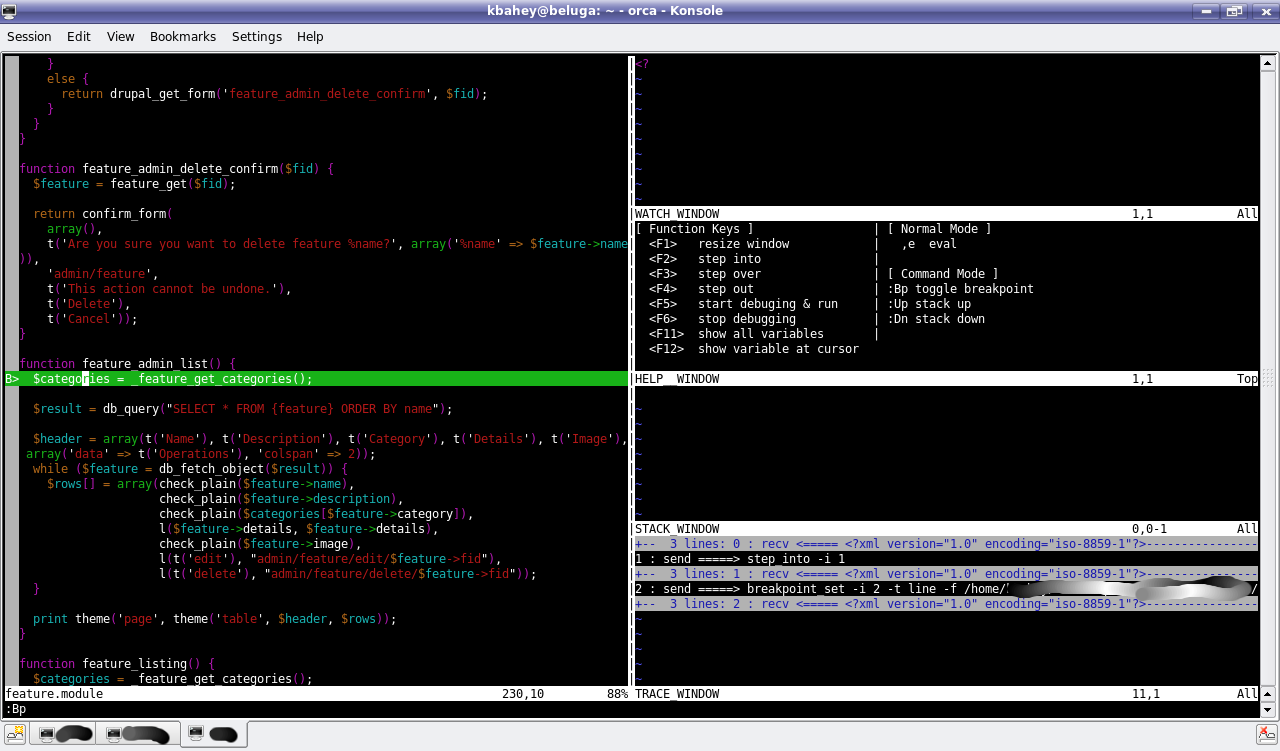Click the '[ Normal Mode ]' heading
Screen dimensions: 1280x751
(x=940, y=229)
